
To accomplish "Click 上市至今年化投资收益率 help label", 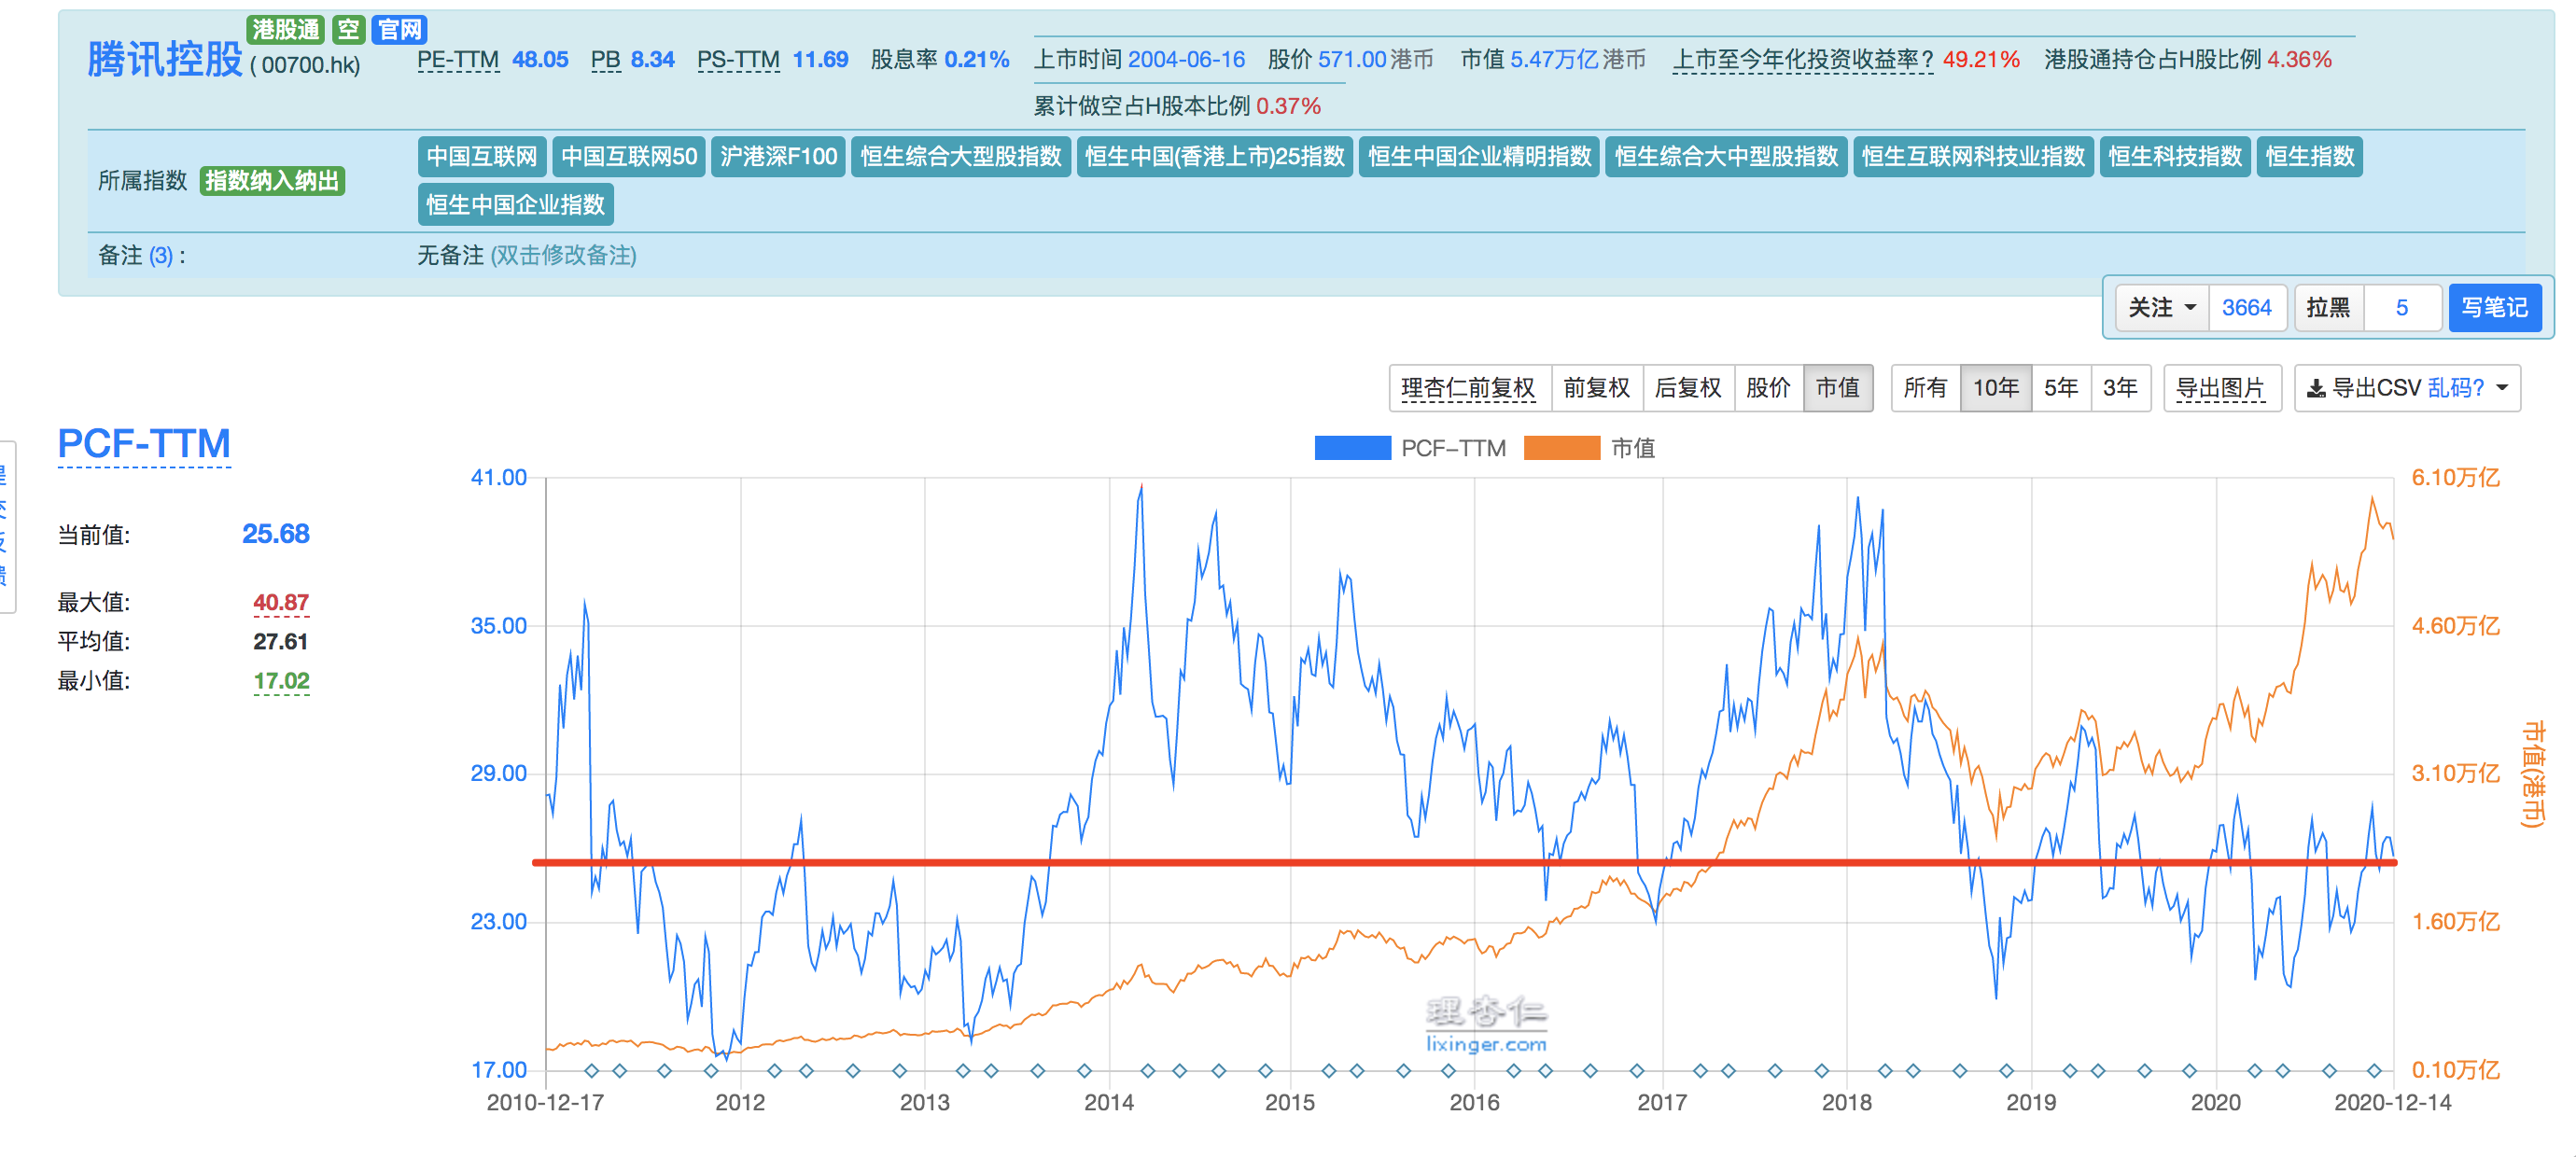I will tap(1802, 60).
